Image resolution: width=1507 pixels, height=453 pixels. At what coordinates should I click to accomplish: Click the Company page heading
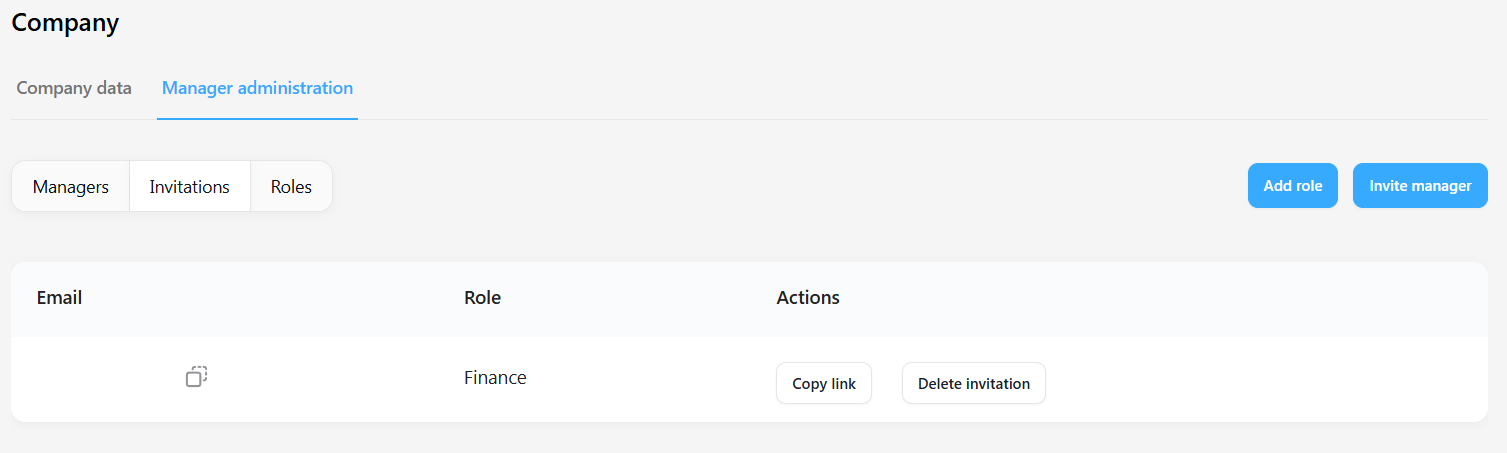[x=65, y=22]
